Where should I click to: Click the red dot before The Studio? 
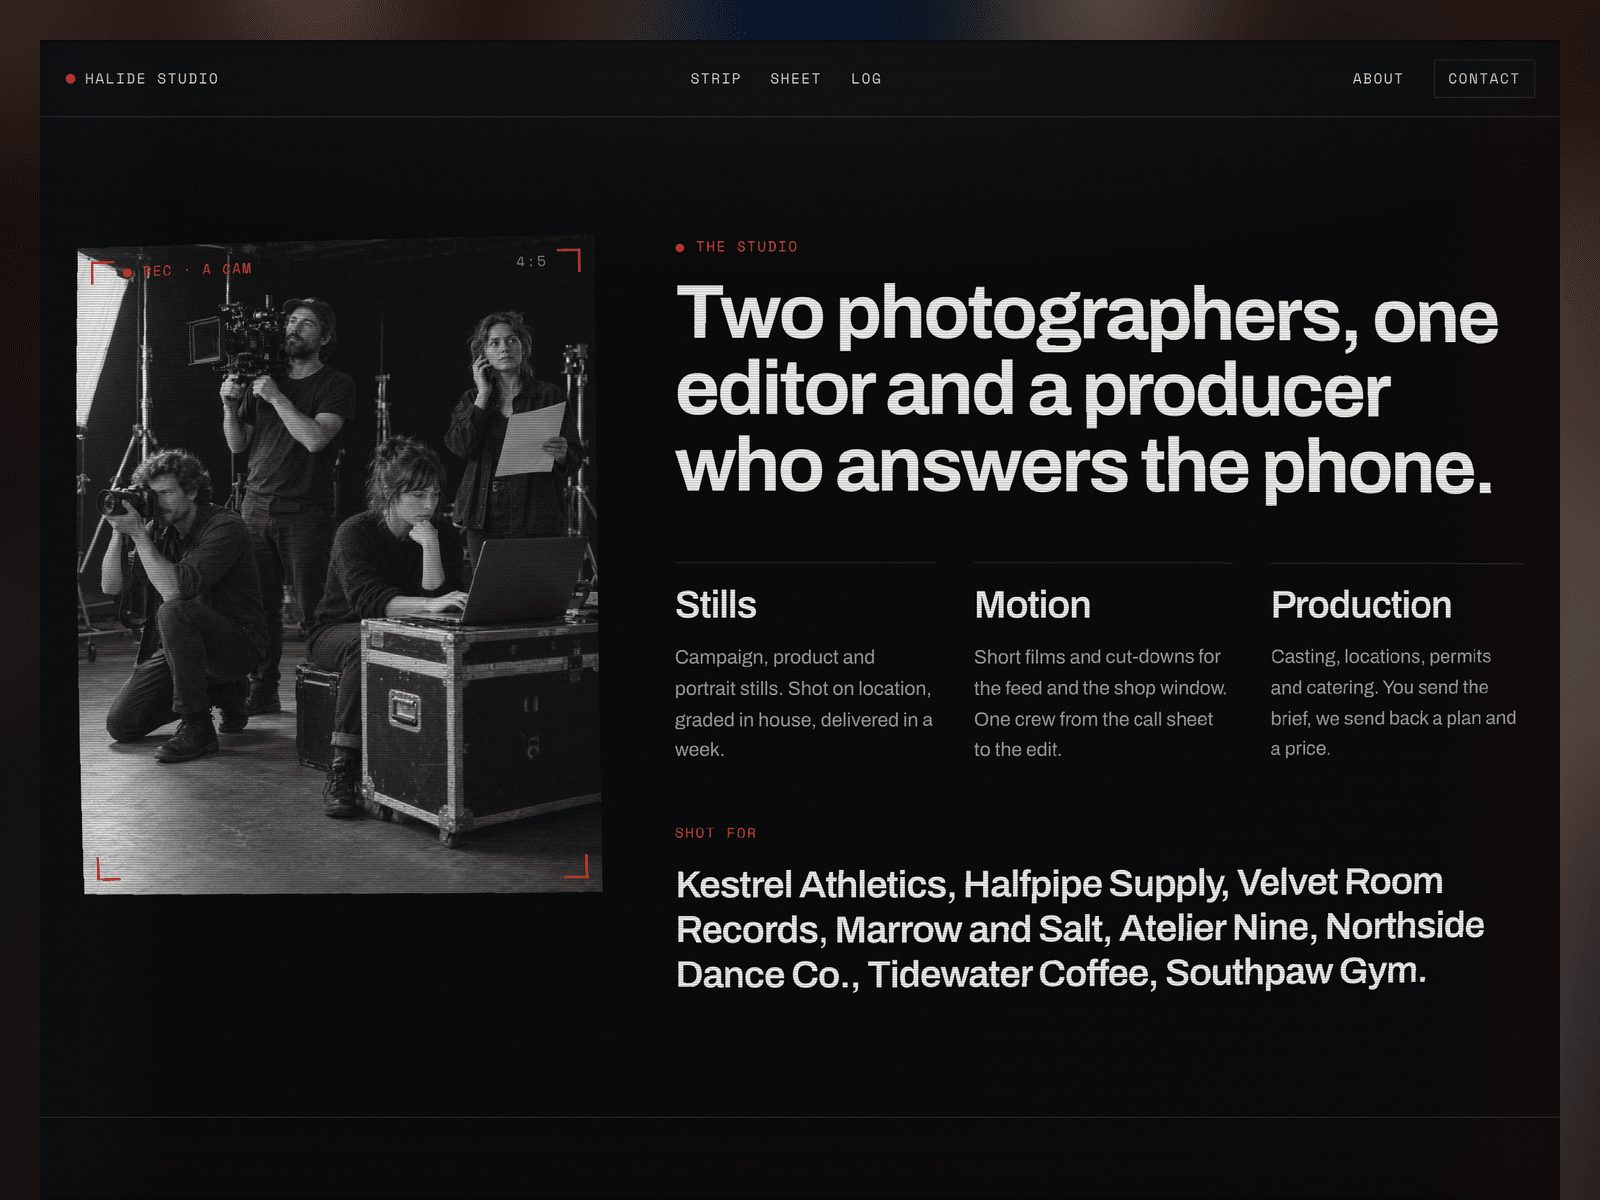click(x=680, y=248)
